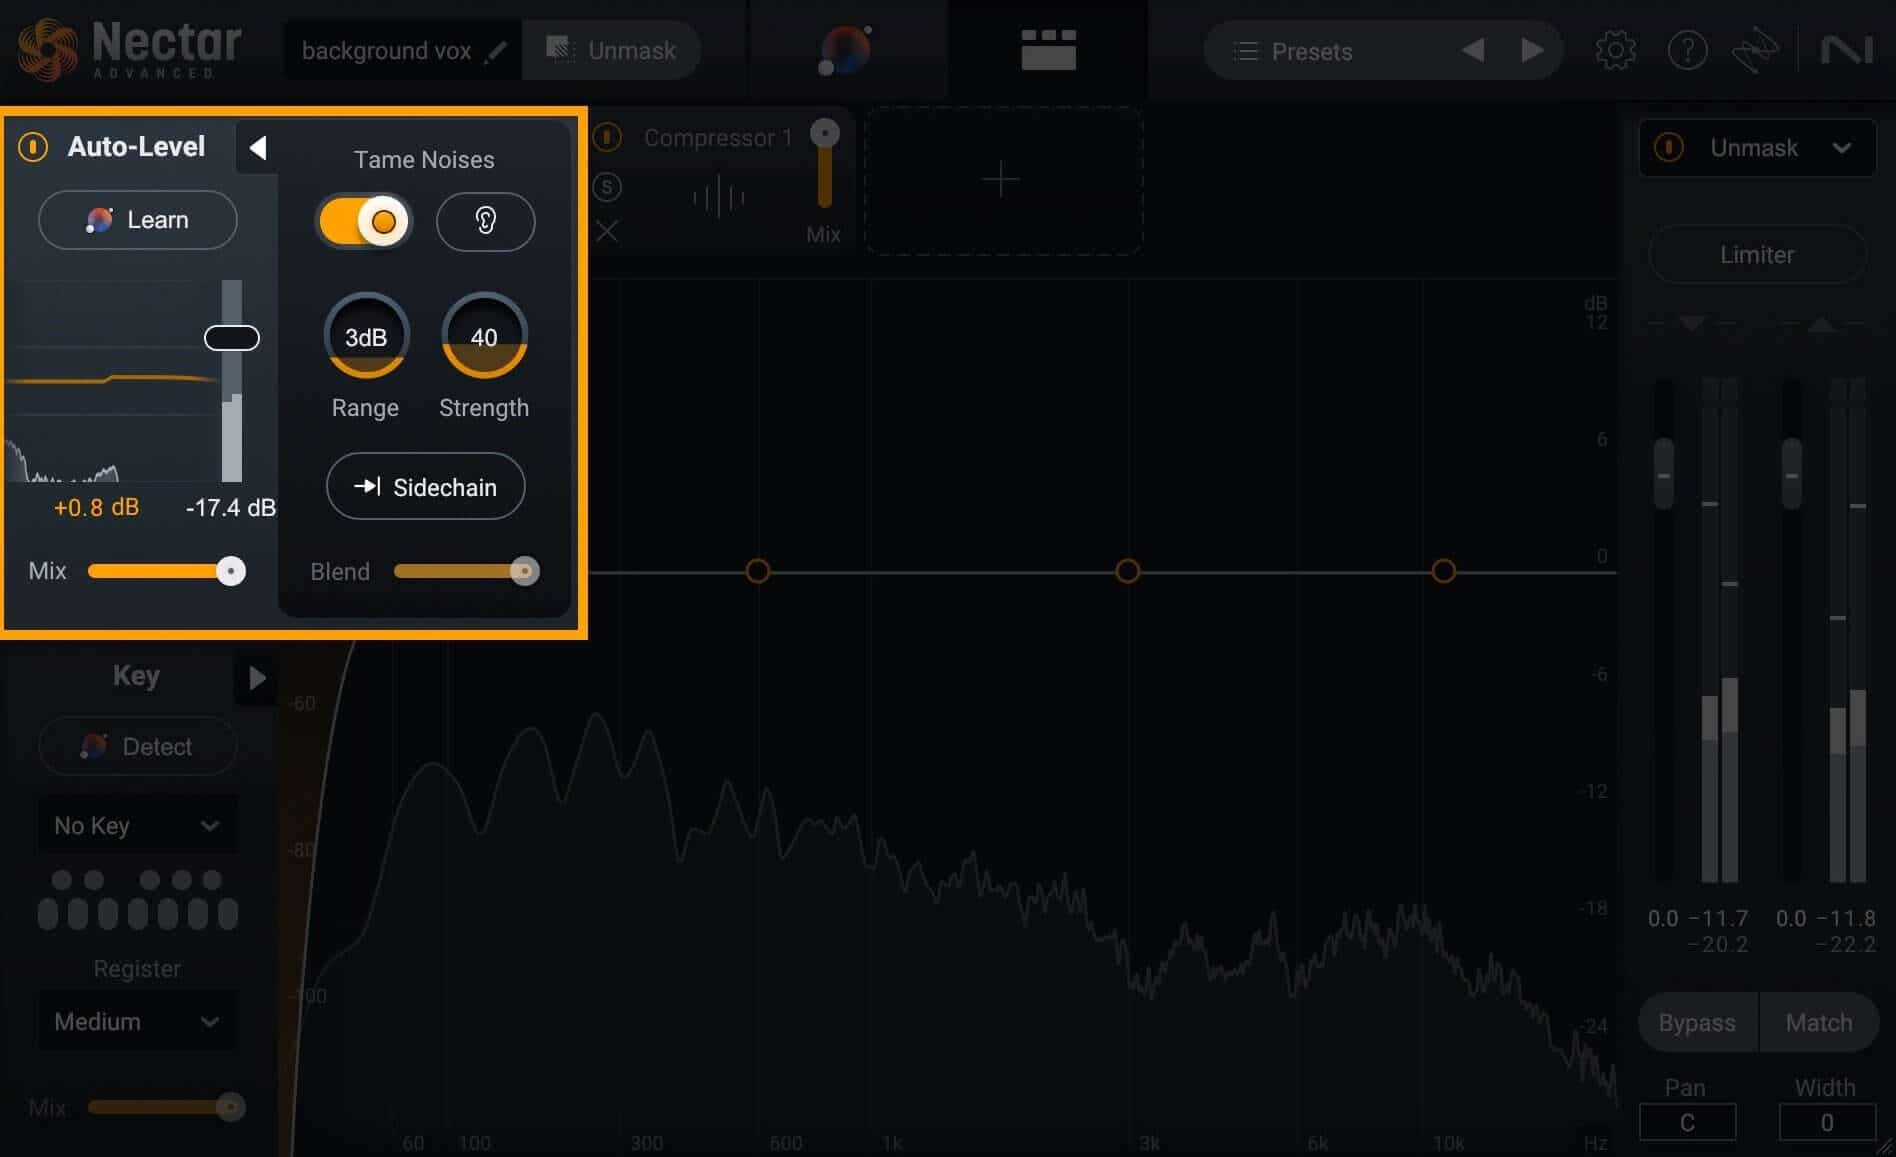Click the input gain fader
This screenshot has height=1157, width=1896.
[x=1663, y=474]
